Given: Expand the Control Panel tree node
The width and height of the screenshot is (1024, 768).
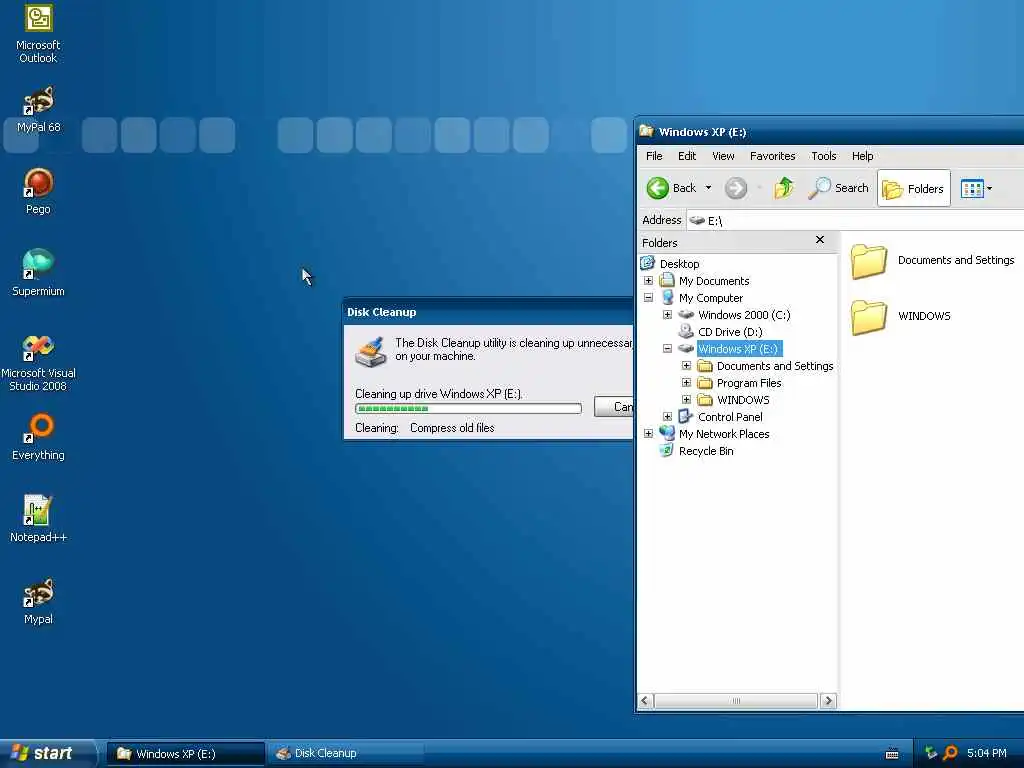Looking at the screenshot, I should click(667, 417).
